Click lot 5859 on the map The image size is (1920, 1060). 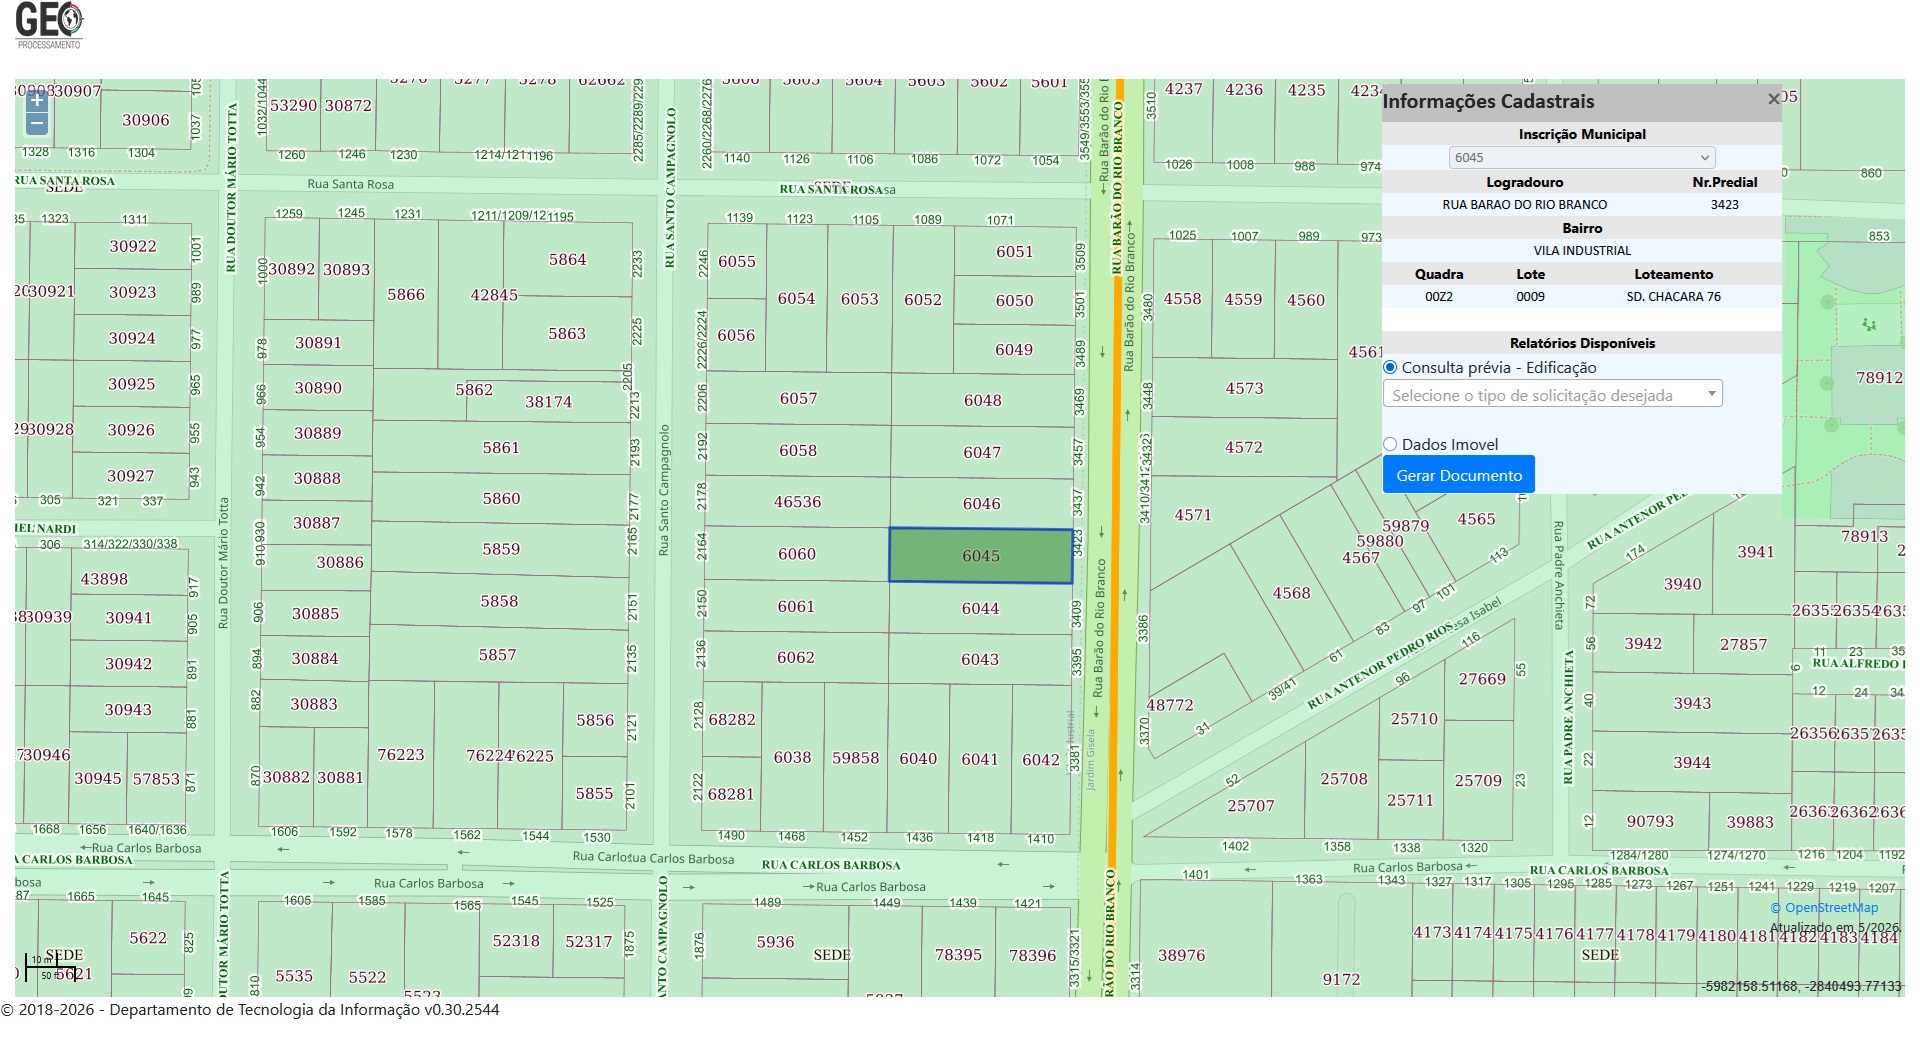(501, 549)
